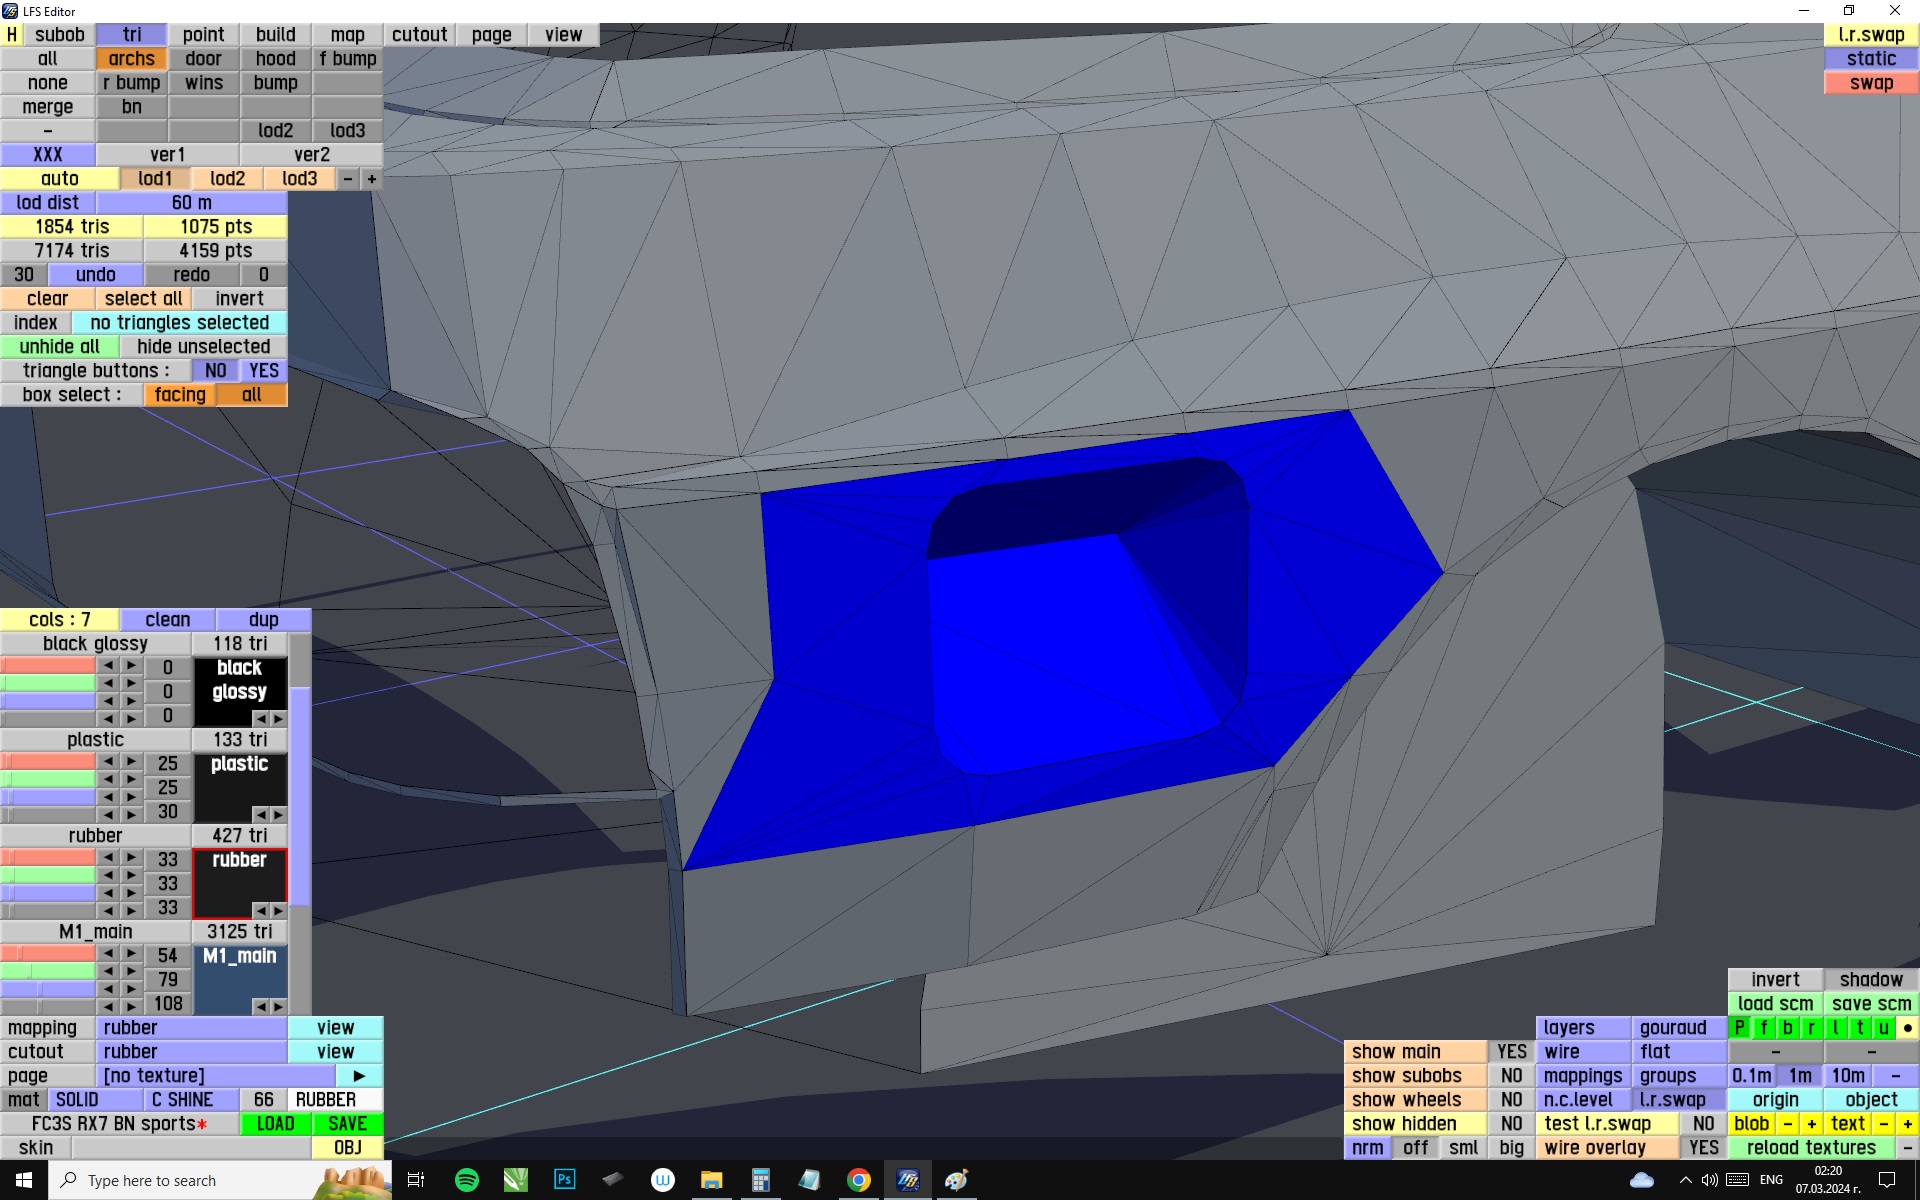Image resolution: width=1920 pixels, height=1200 pixels.
Task: Open the cutout rubber selector
Action: click(191, 1051)
